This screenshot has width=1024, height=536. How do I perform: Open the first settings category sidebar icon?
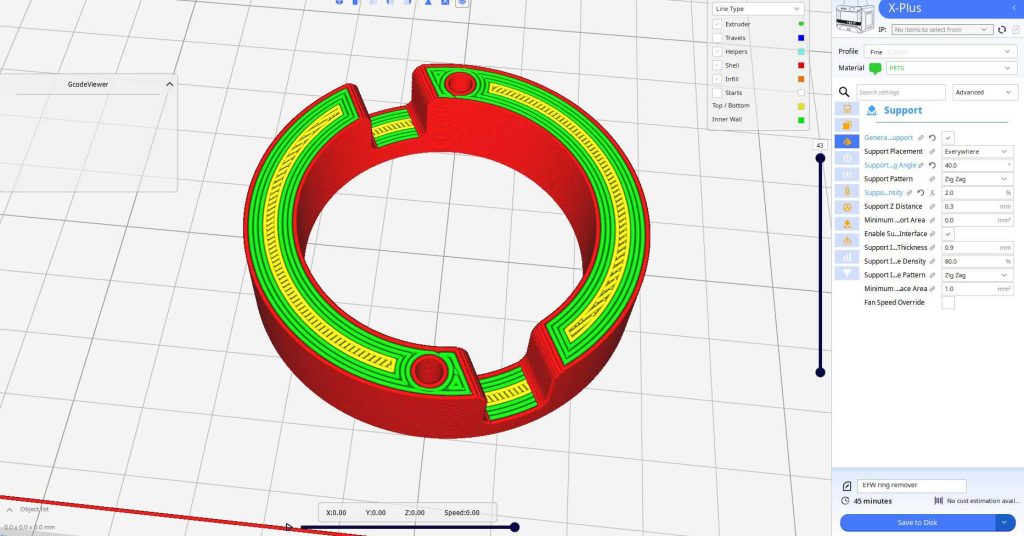[847, 108]
